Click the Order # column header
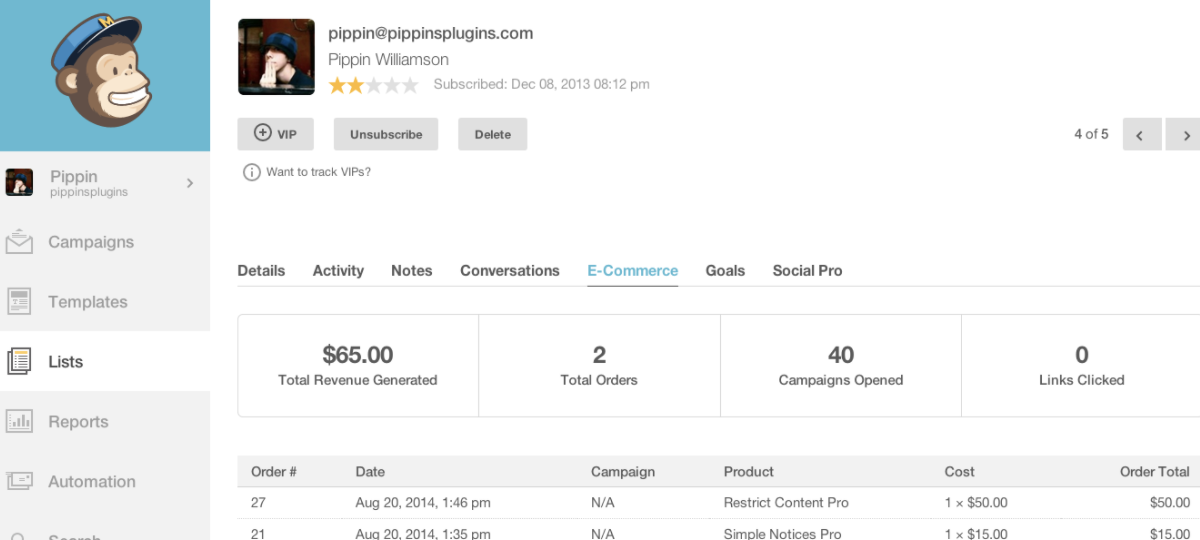This screenshot has width=1200, height=540. click(273, 472)
